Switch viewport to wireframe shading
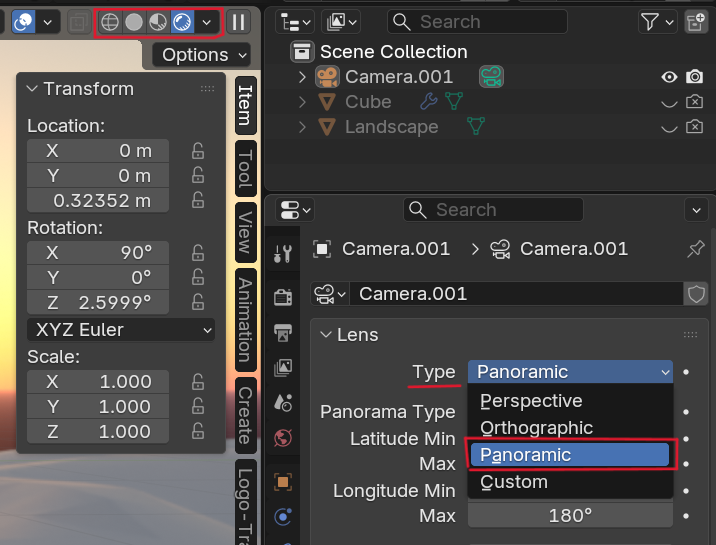Viewport: 716px width, 545px height. click(x=109, y=21)
